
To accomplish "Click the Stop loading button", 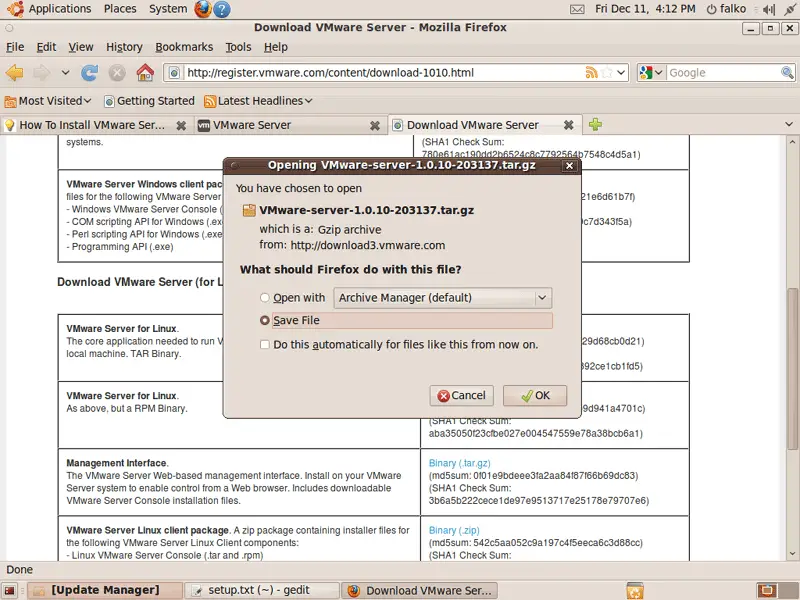I will click(117, 72).
